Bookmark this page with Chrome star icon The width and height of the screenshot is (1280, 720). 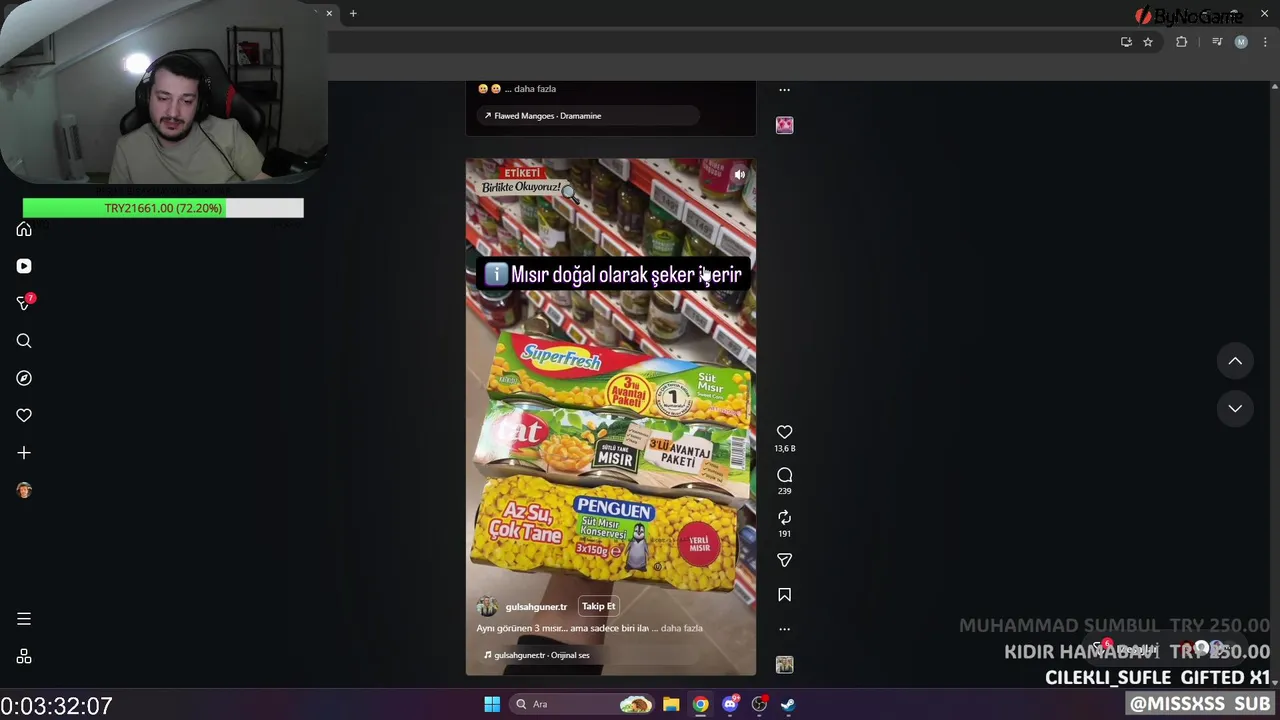(1148, 42)
